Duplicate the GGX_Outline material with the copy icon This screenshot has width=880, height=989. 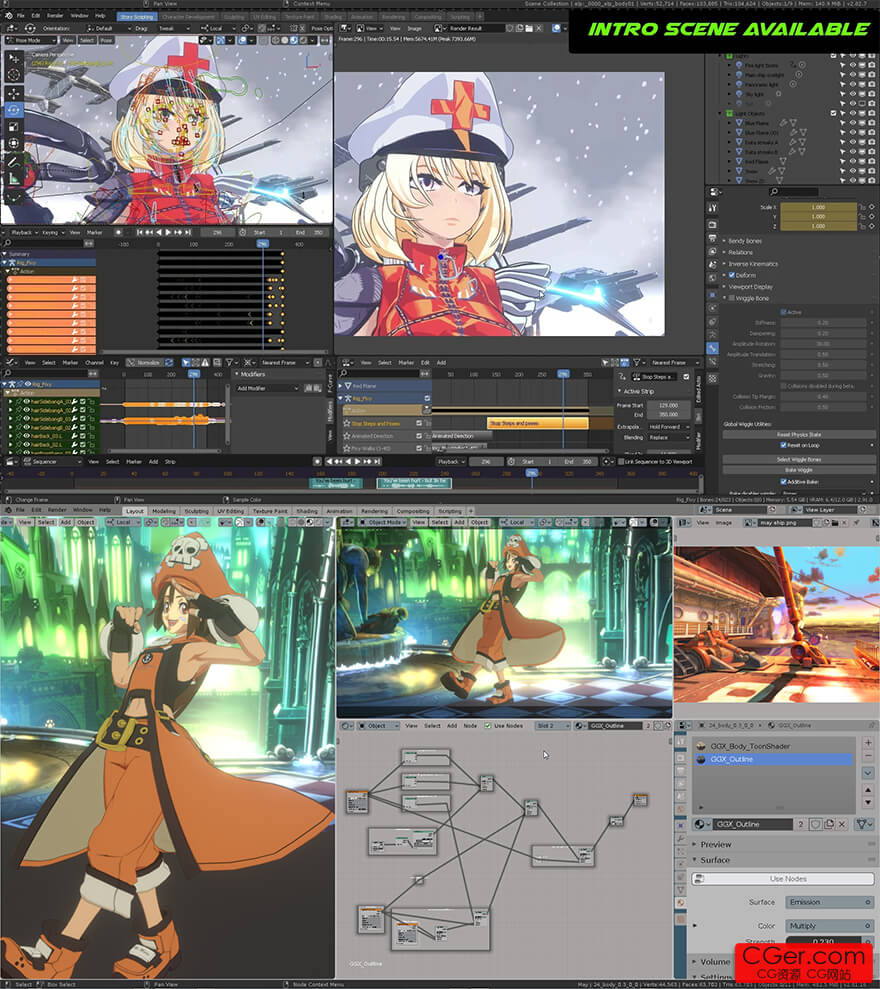[829, 824]
